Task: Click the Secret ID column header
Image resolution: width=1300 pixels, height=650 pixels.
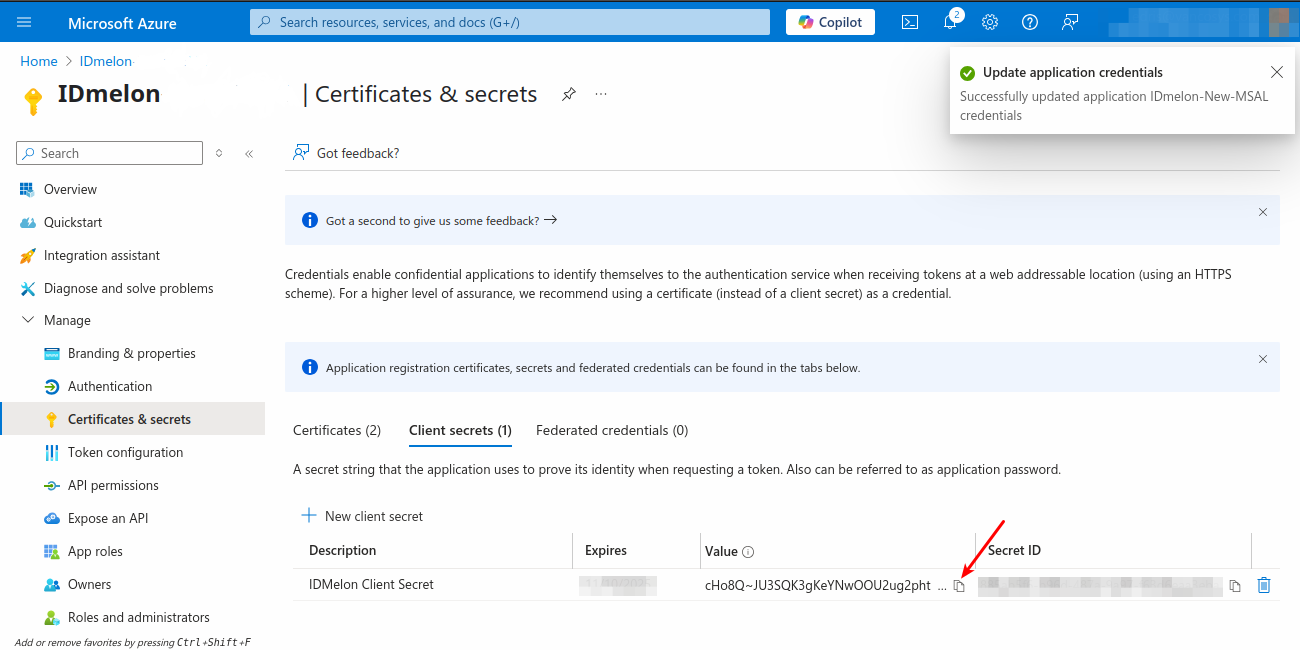Action: pos(1014,550)
